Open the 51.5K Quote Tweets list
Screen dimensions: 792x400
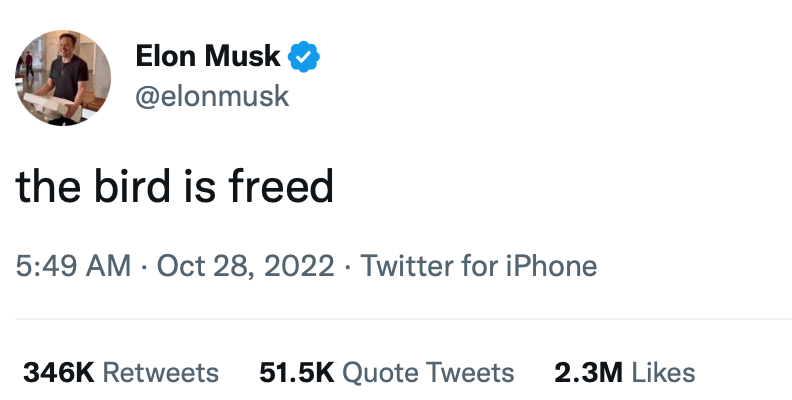387,373
